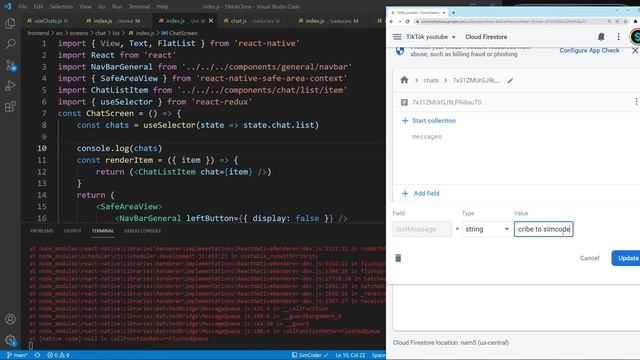Open the Run menu

coord(117,7)
